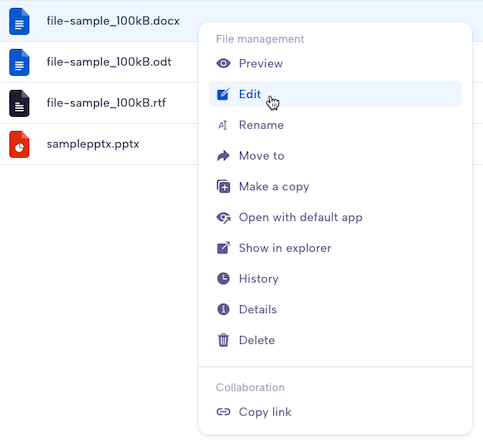Click the file-sample_100kB.docx document icon
The width and height of the screenshot is (483, 447).
(x=19, y=21)
